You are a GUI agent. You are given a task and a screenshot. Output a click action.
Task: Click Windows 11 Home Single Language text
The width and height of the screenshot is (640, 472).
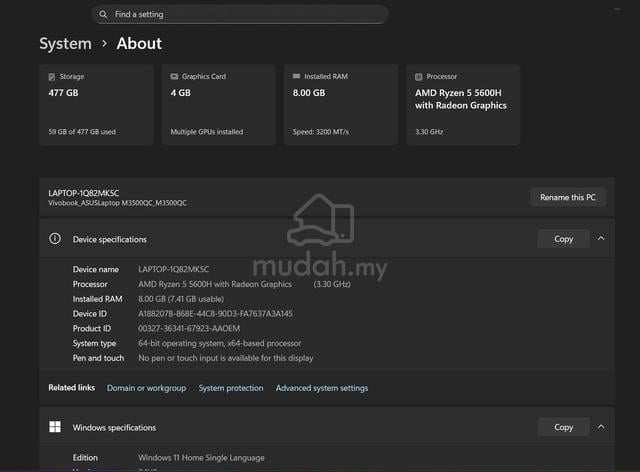pos(201,458)
